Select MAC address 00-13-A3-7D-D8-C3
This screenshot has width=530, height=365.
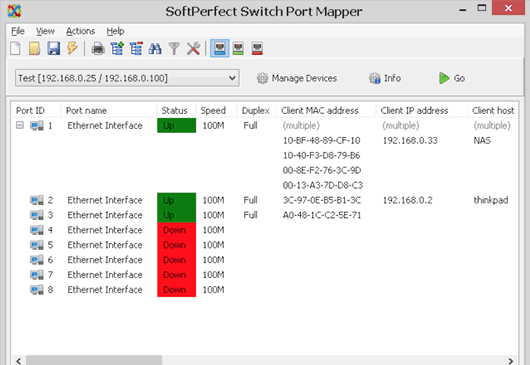[x=323, y=185]
